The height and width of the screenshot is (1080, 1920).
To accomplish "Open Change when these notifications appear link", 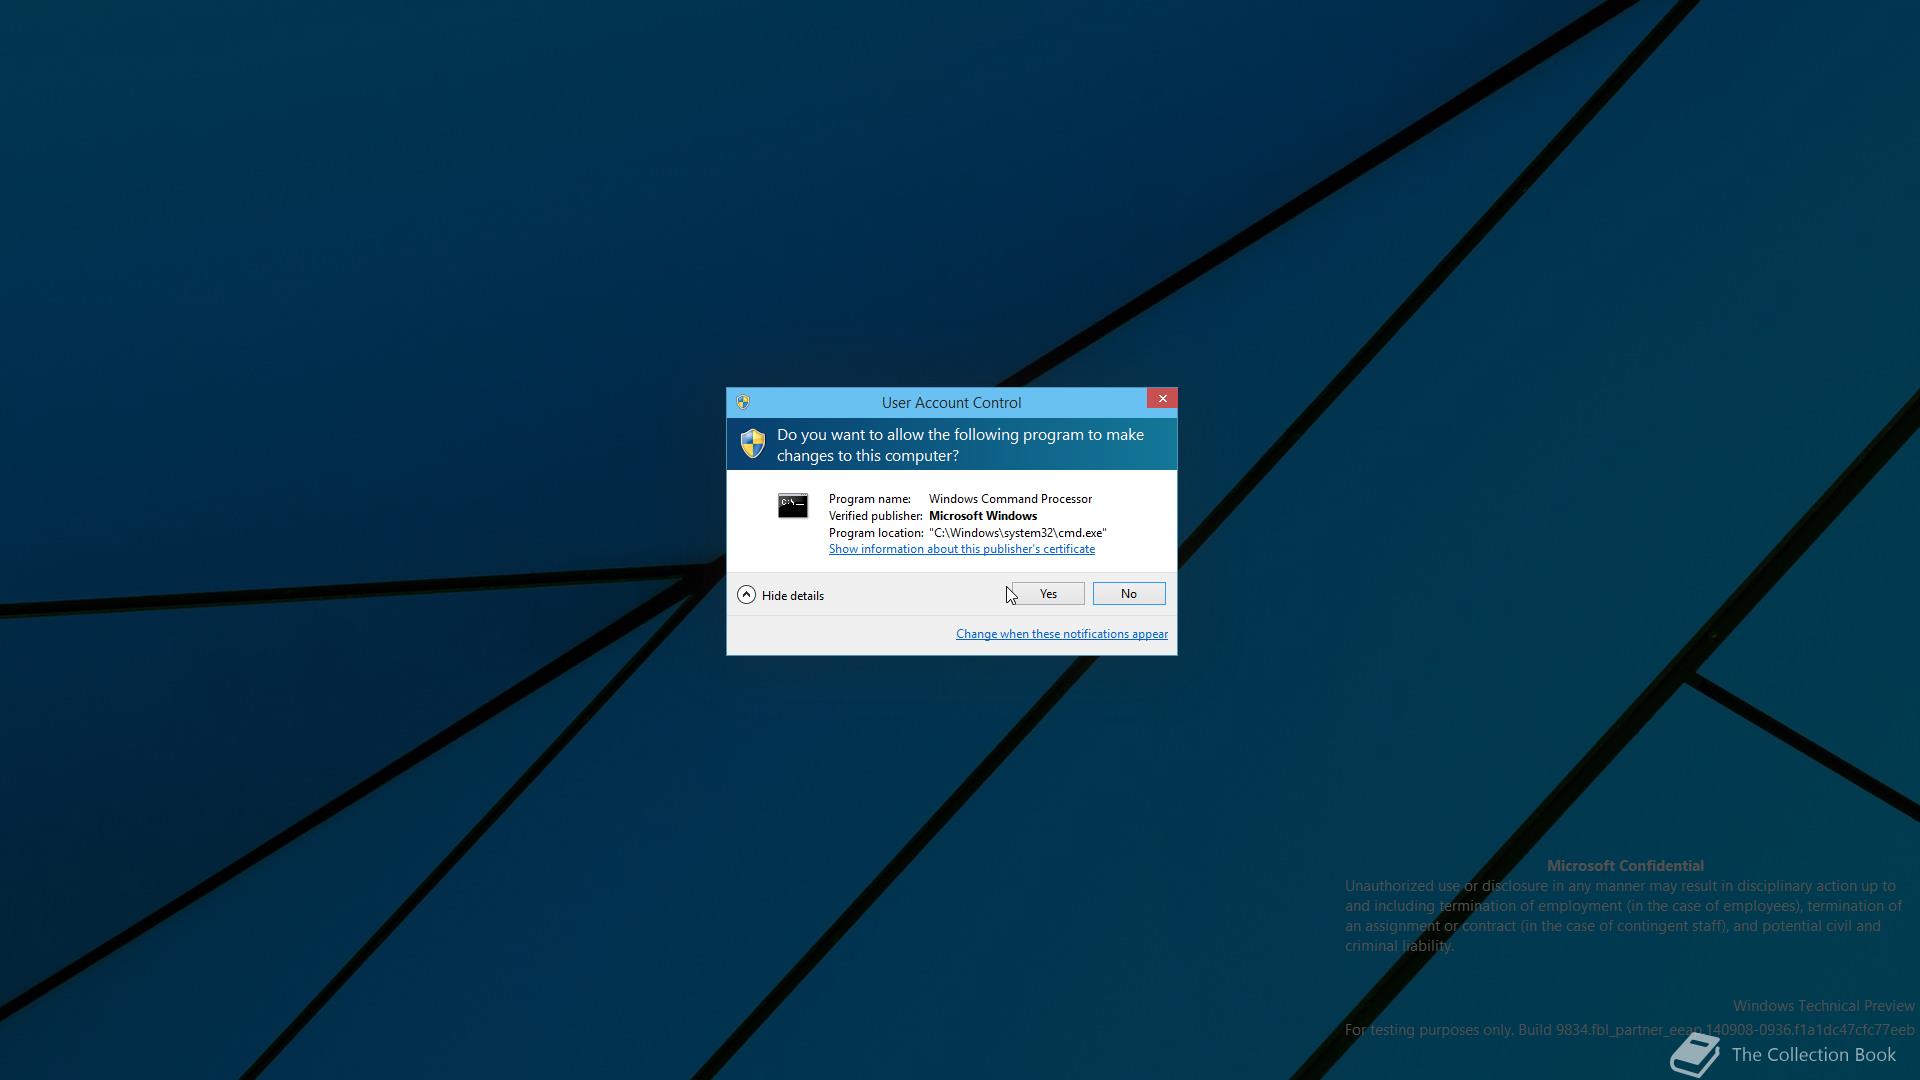I will point(1061,634).
